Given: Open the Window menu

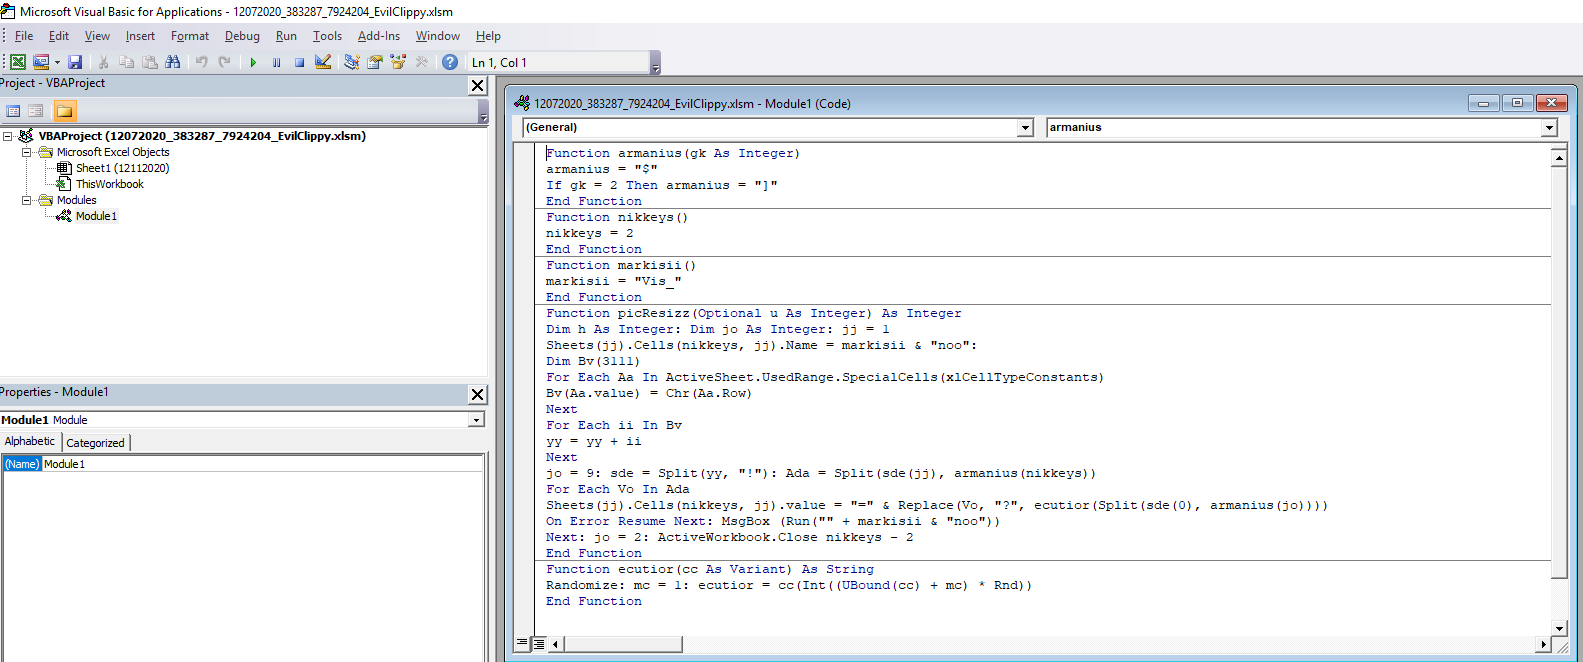Looking at the screenshot, I should 438,36.
